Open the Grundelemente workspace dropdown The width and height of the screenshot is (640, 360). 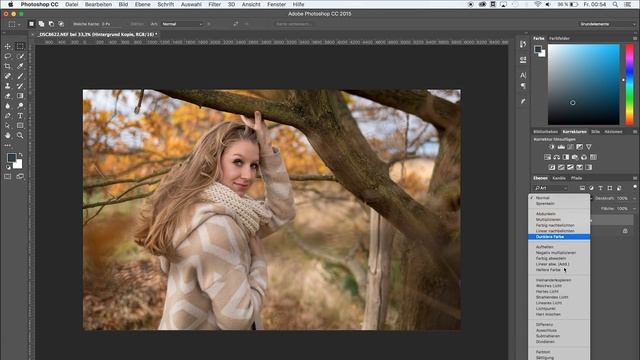click(607, 24)
